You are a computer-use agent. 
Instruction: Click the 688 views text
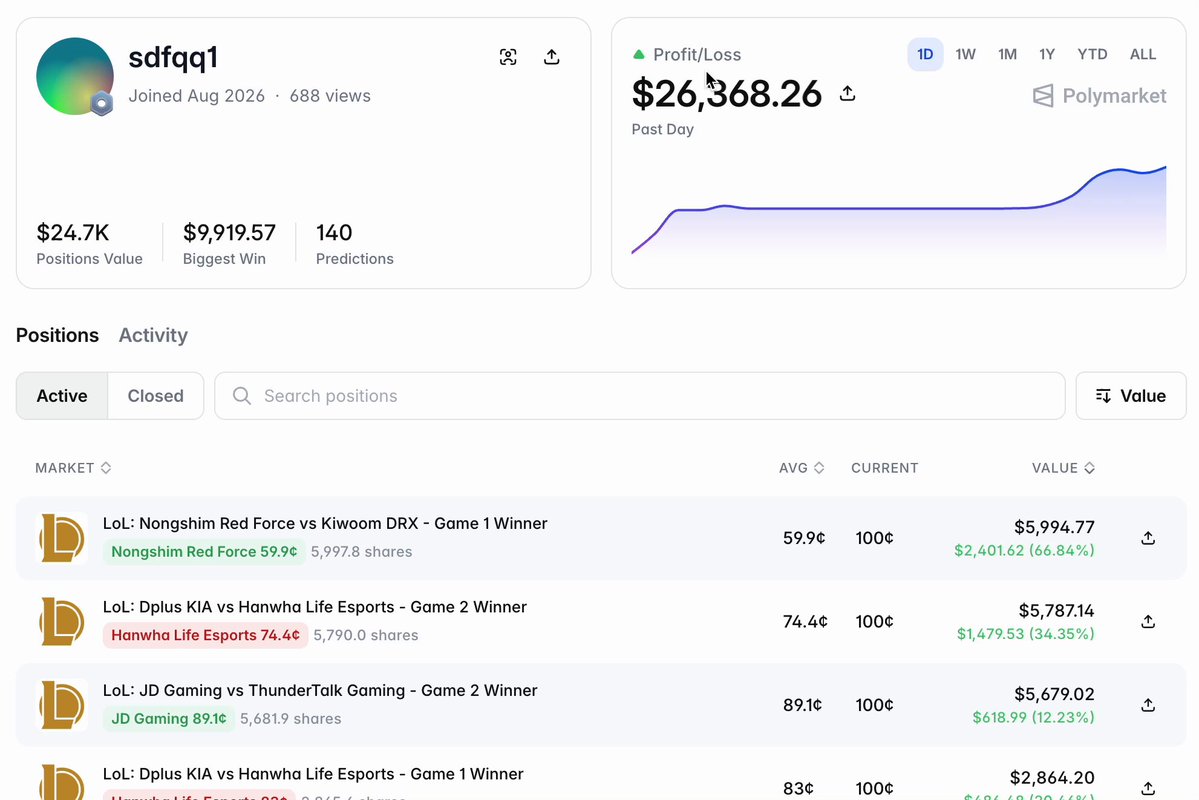[x=330, y=96]
